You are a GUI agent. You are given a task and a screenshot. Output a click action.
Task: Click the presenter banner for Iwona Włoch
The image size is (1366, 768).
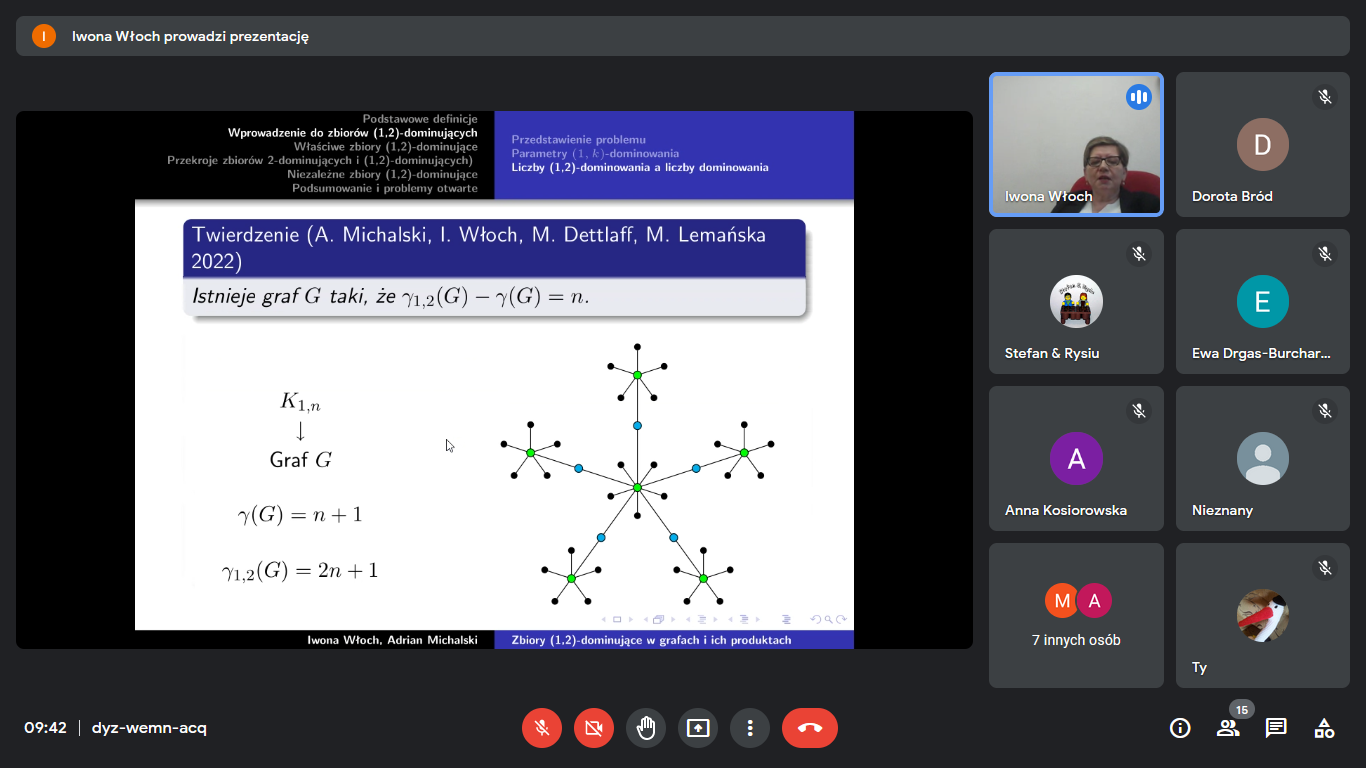190,36
